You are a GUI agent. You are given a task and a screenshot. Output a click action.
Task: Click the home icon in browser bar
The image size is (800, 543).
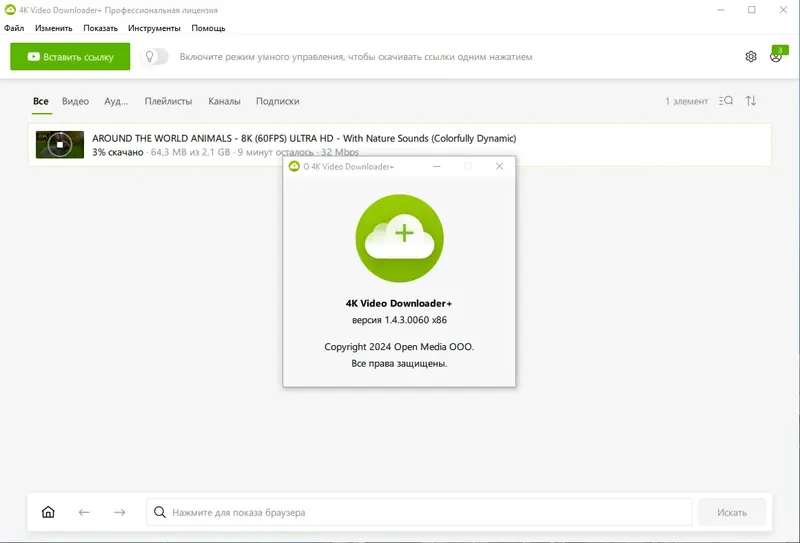click(x=48, y=512)
